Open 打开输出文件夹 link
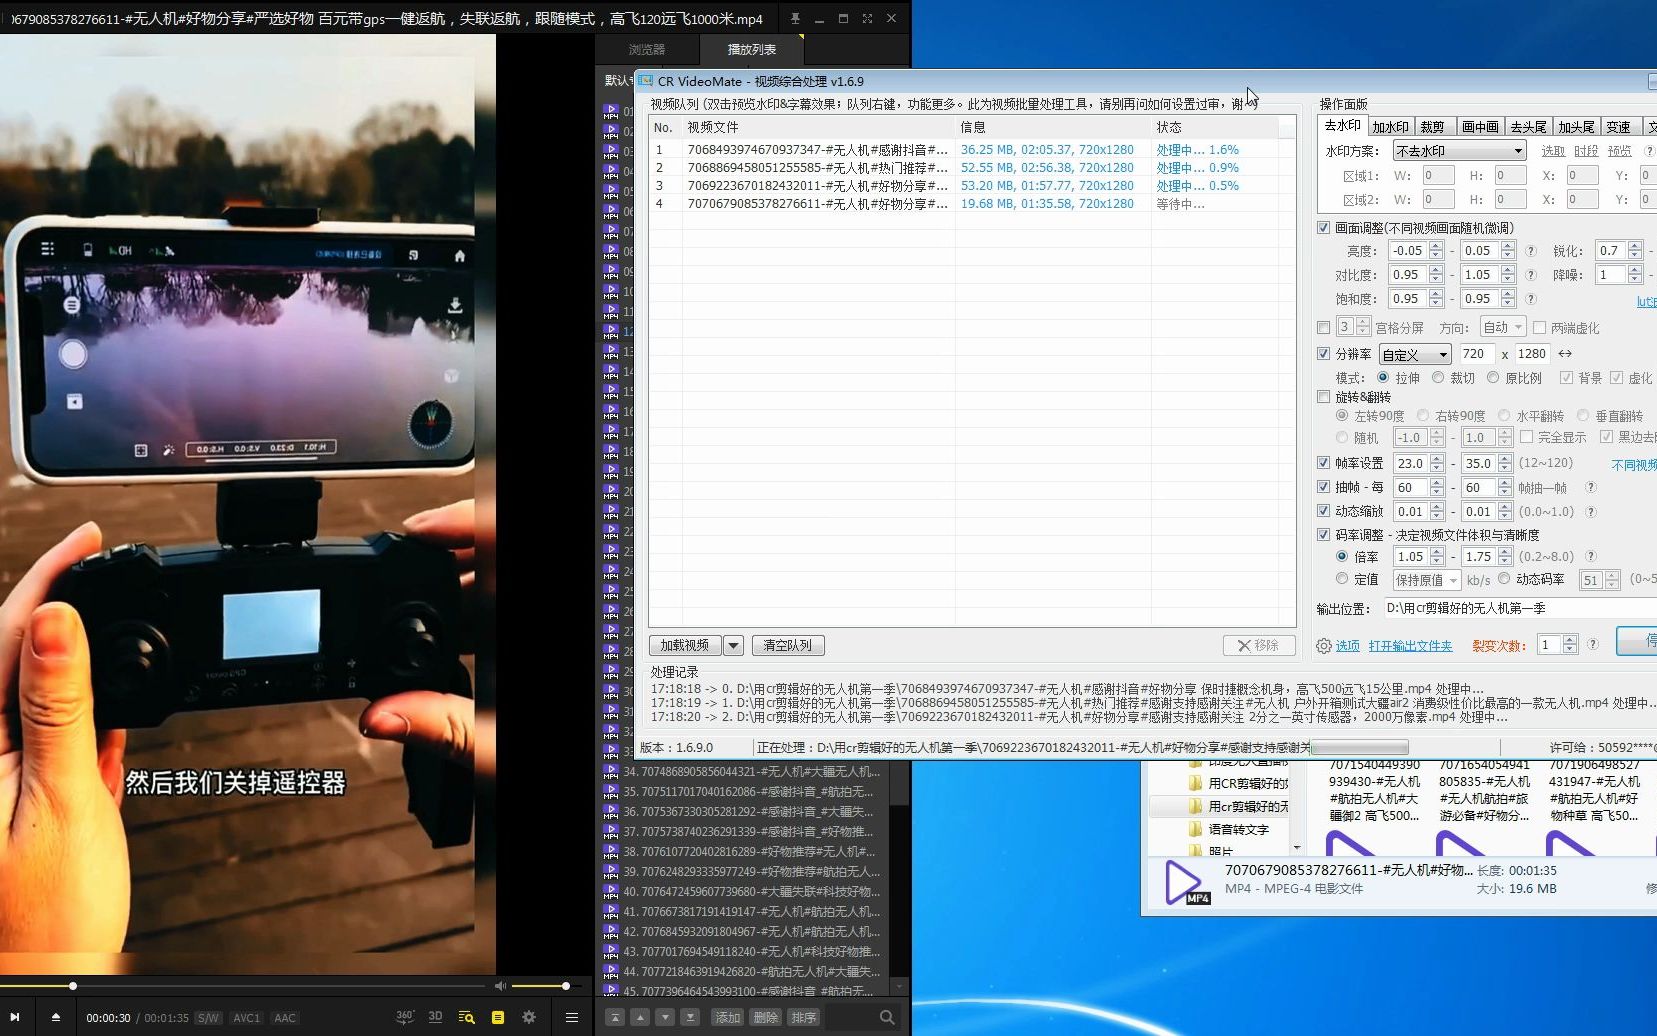 [x=1410, y=646]
